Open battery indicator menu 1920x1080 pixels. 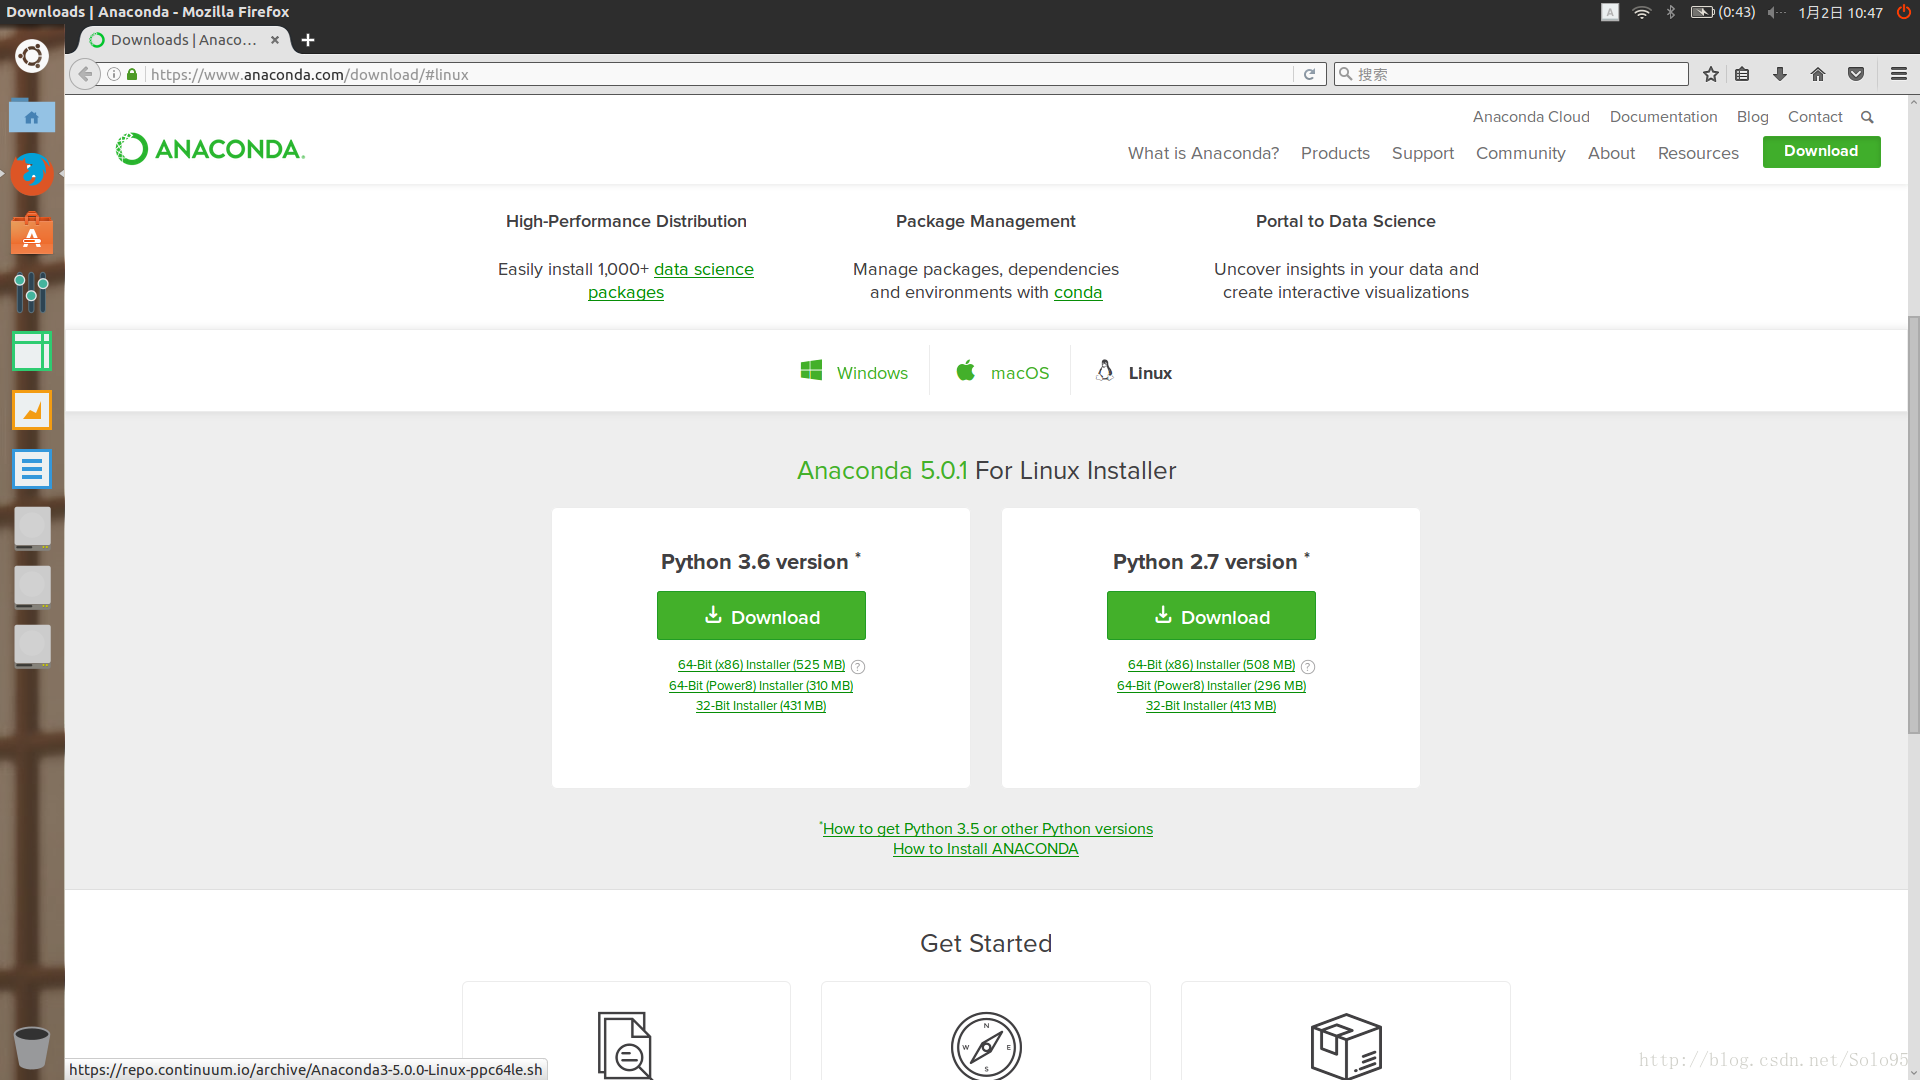(x=1723, y=12)
